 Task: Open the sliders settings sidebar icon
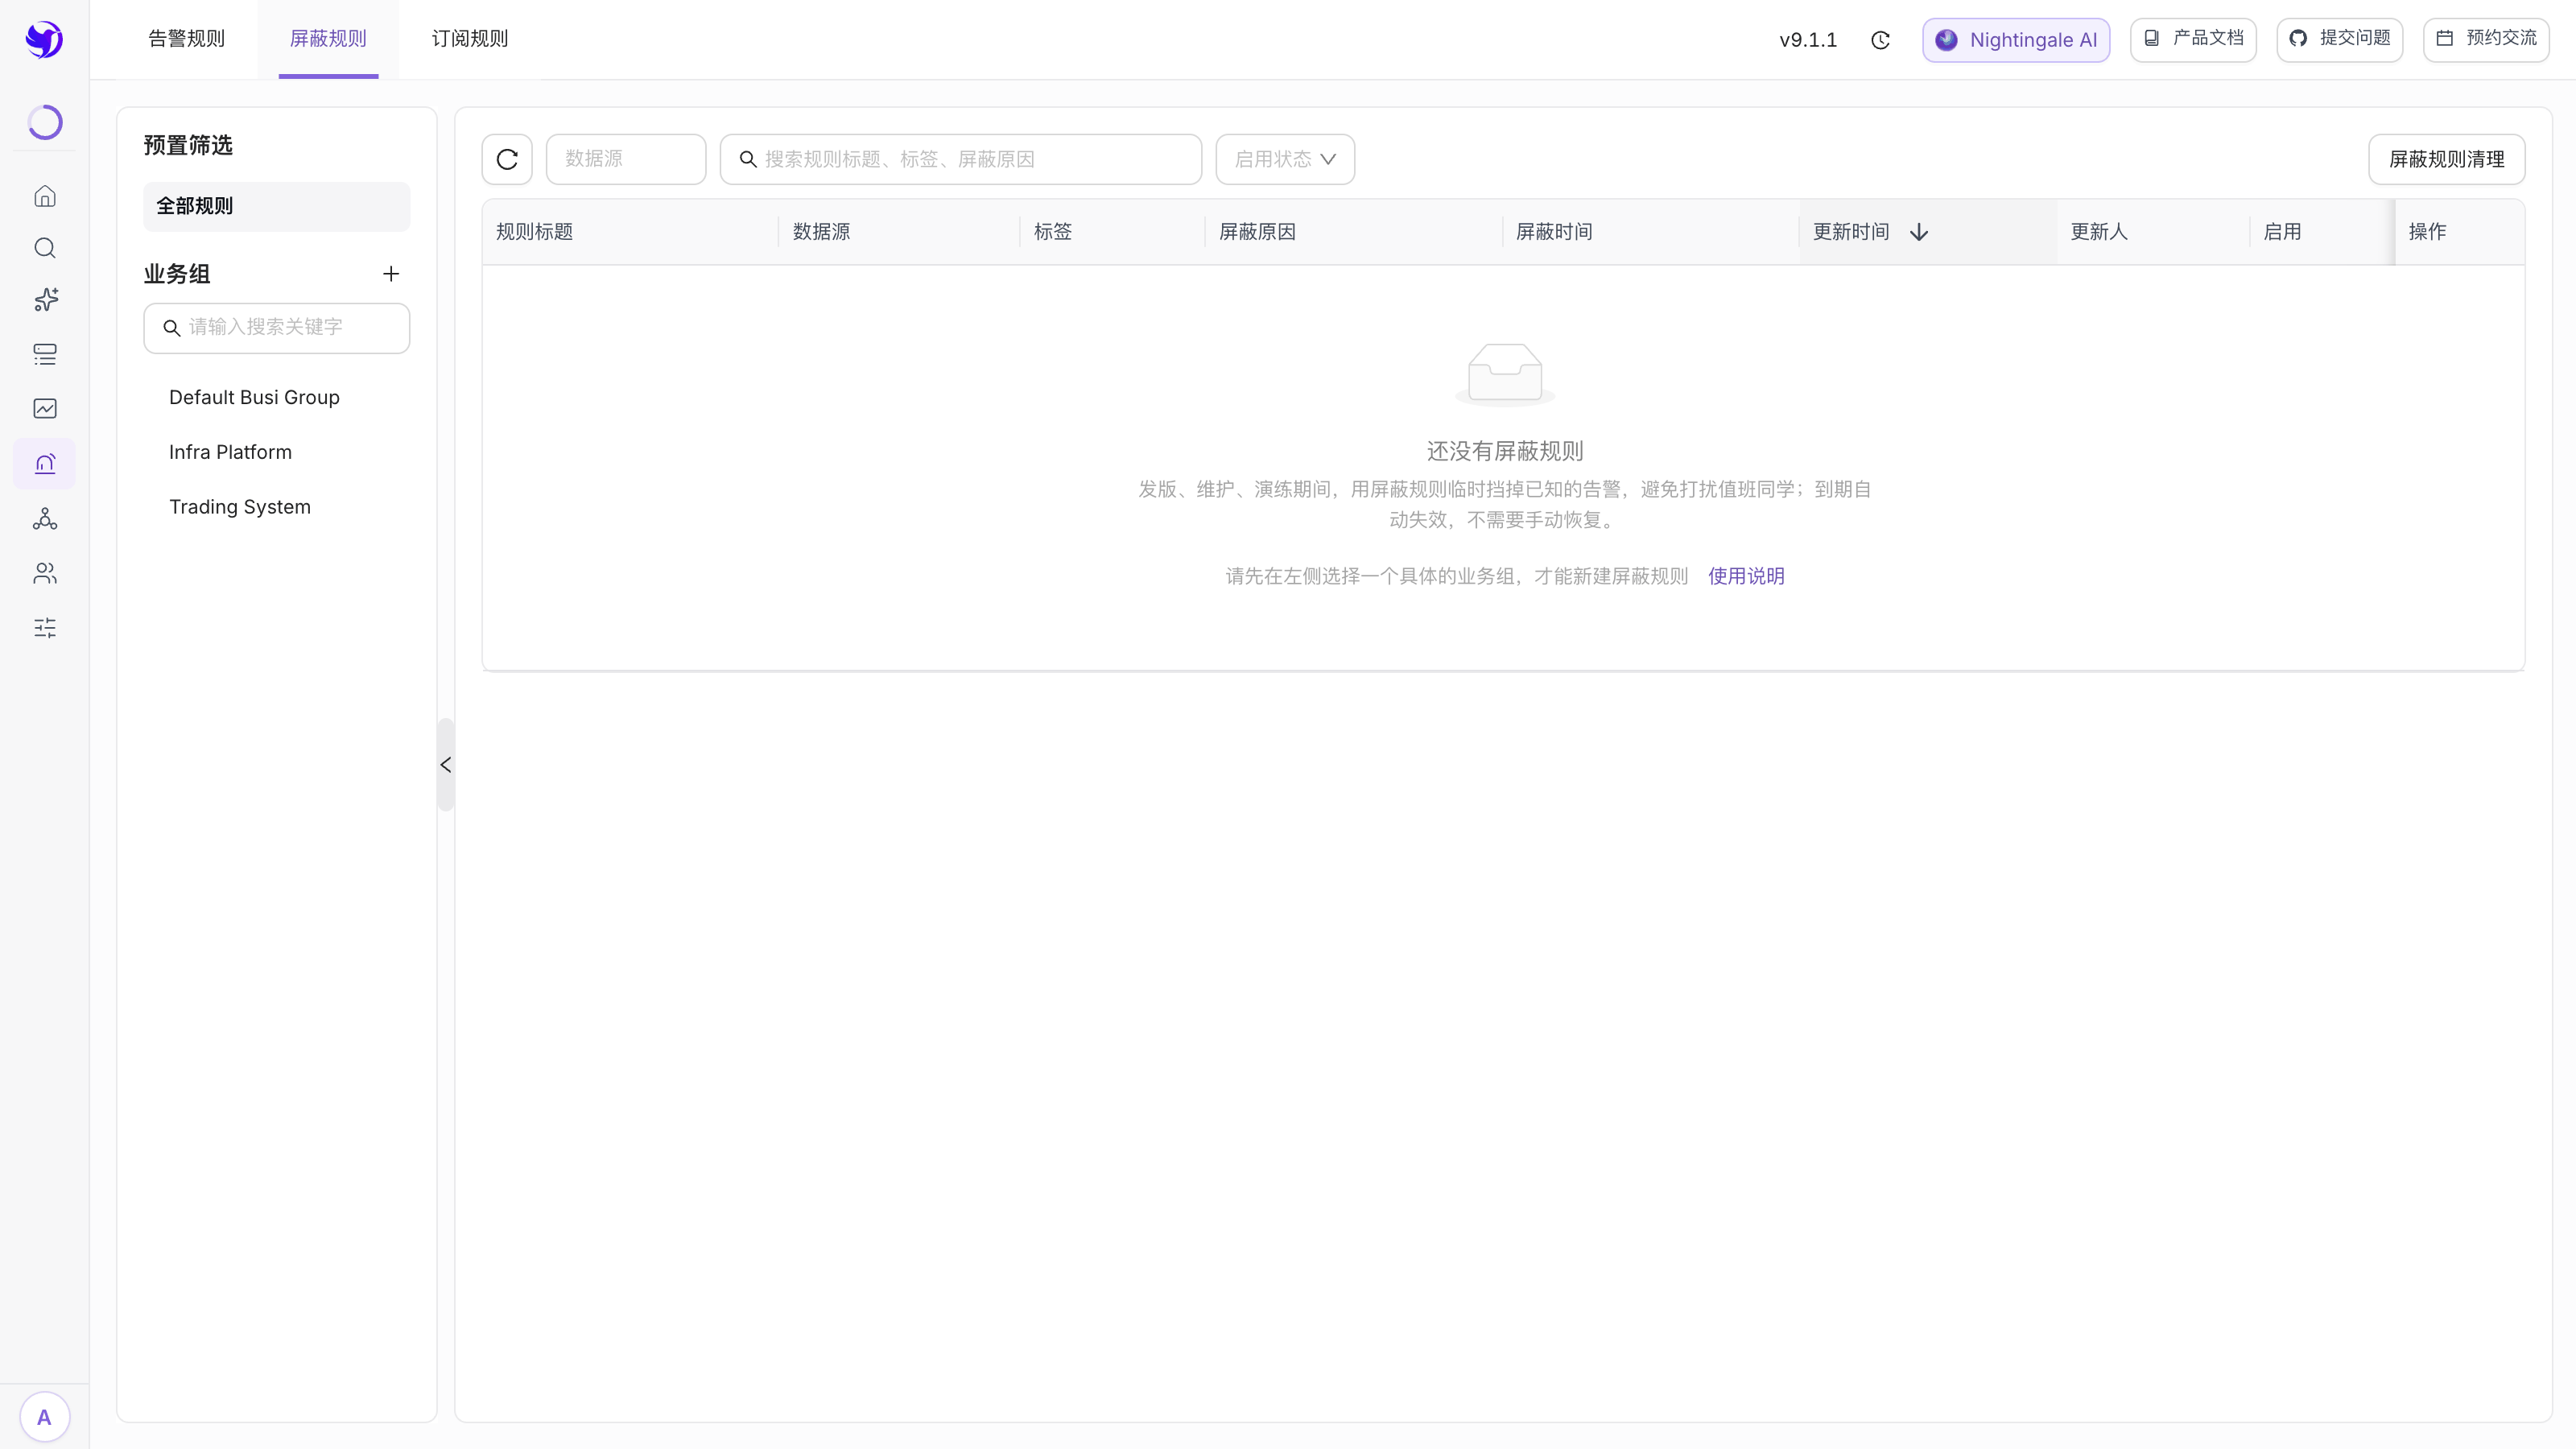(x=45, y=628)
